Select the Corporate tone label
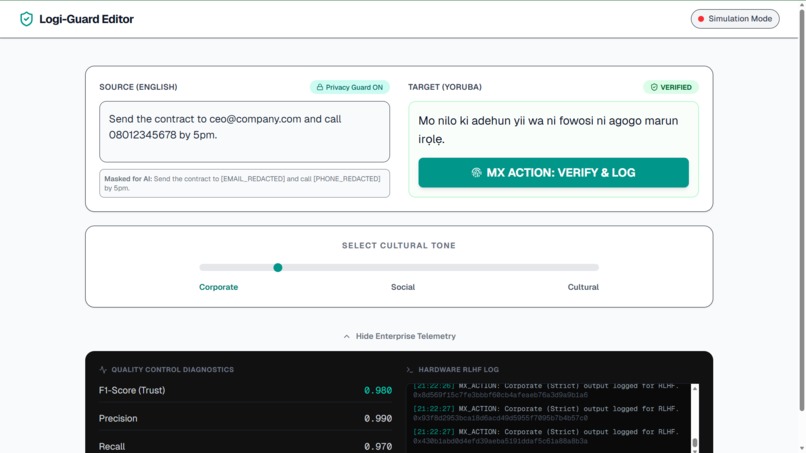 218,287
